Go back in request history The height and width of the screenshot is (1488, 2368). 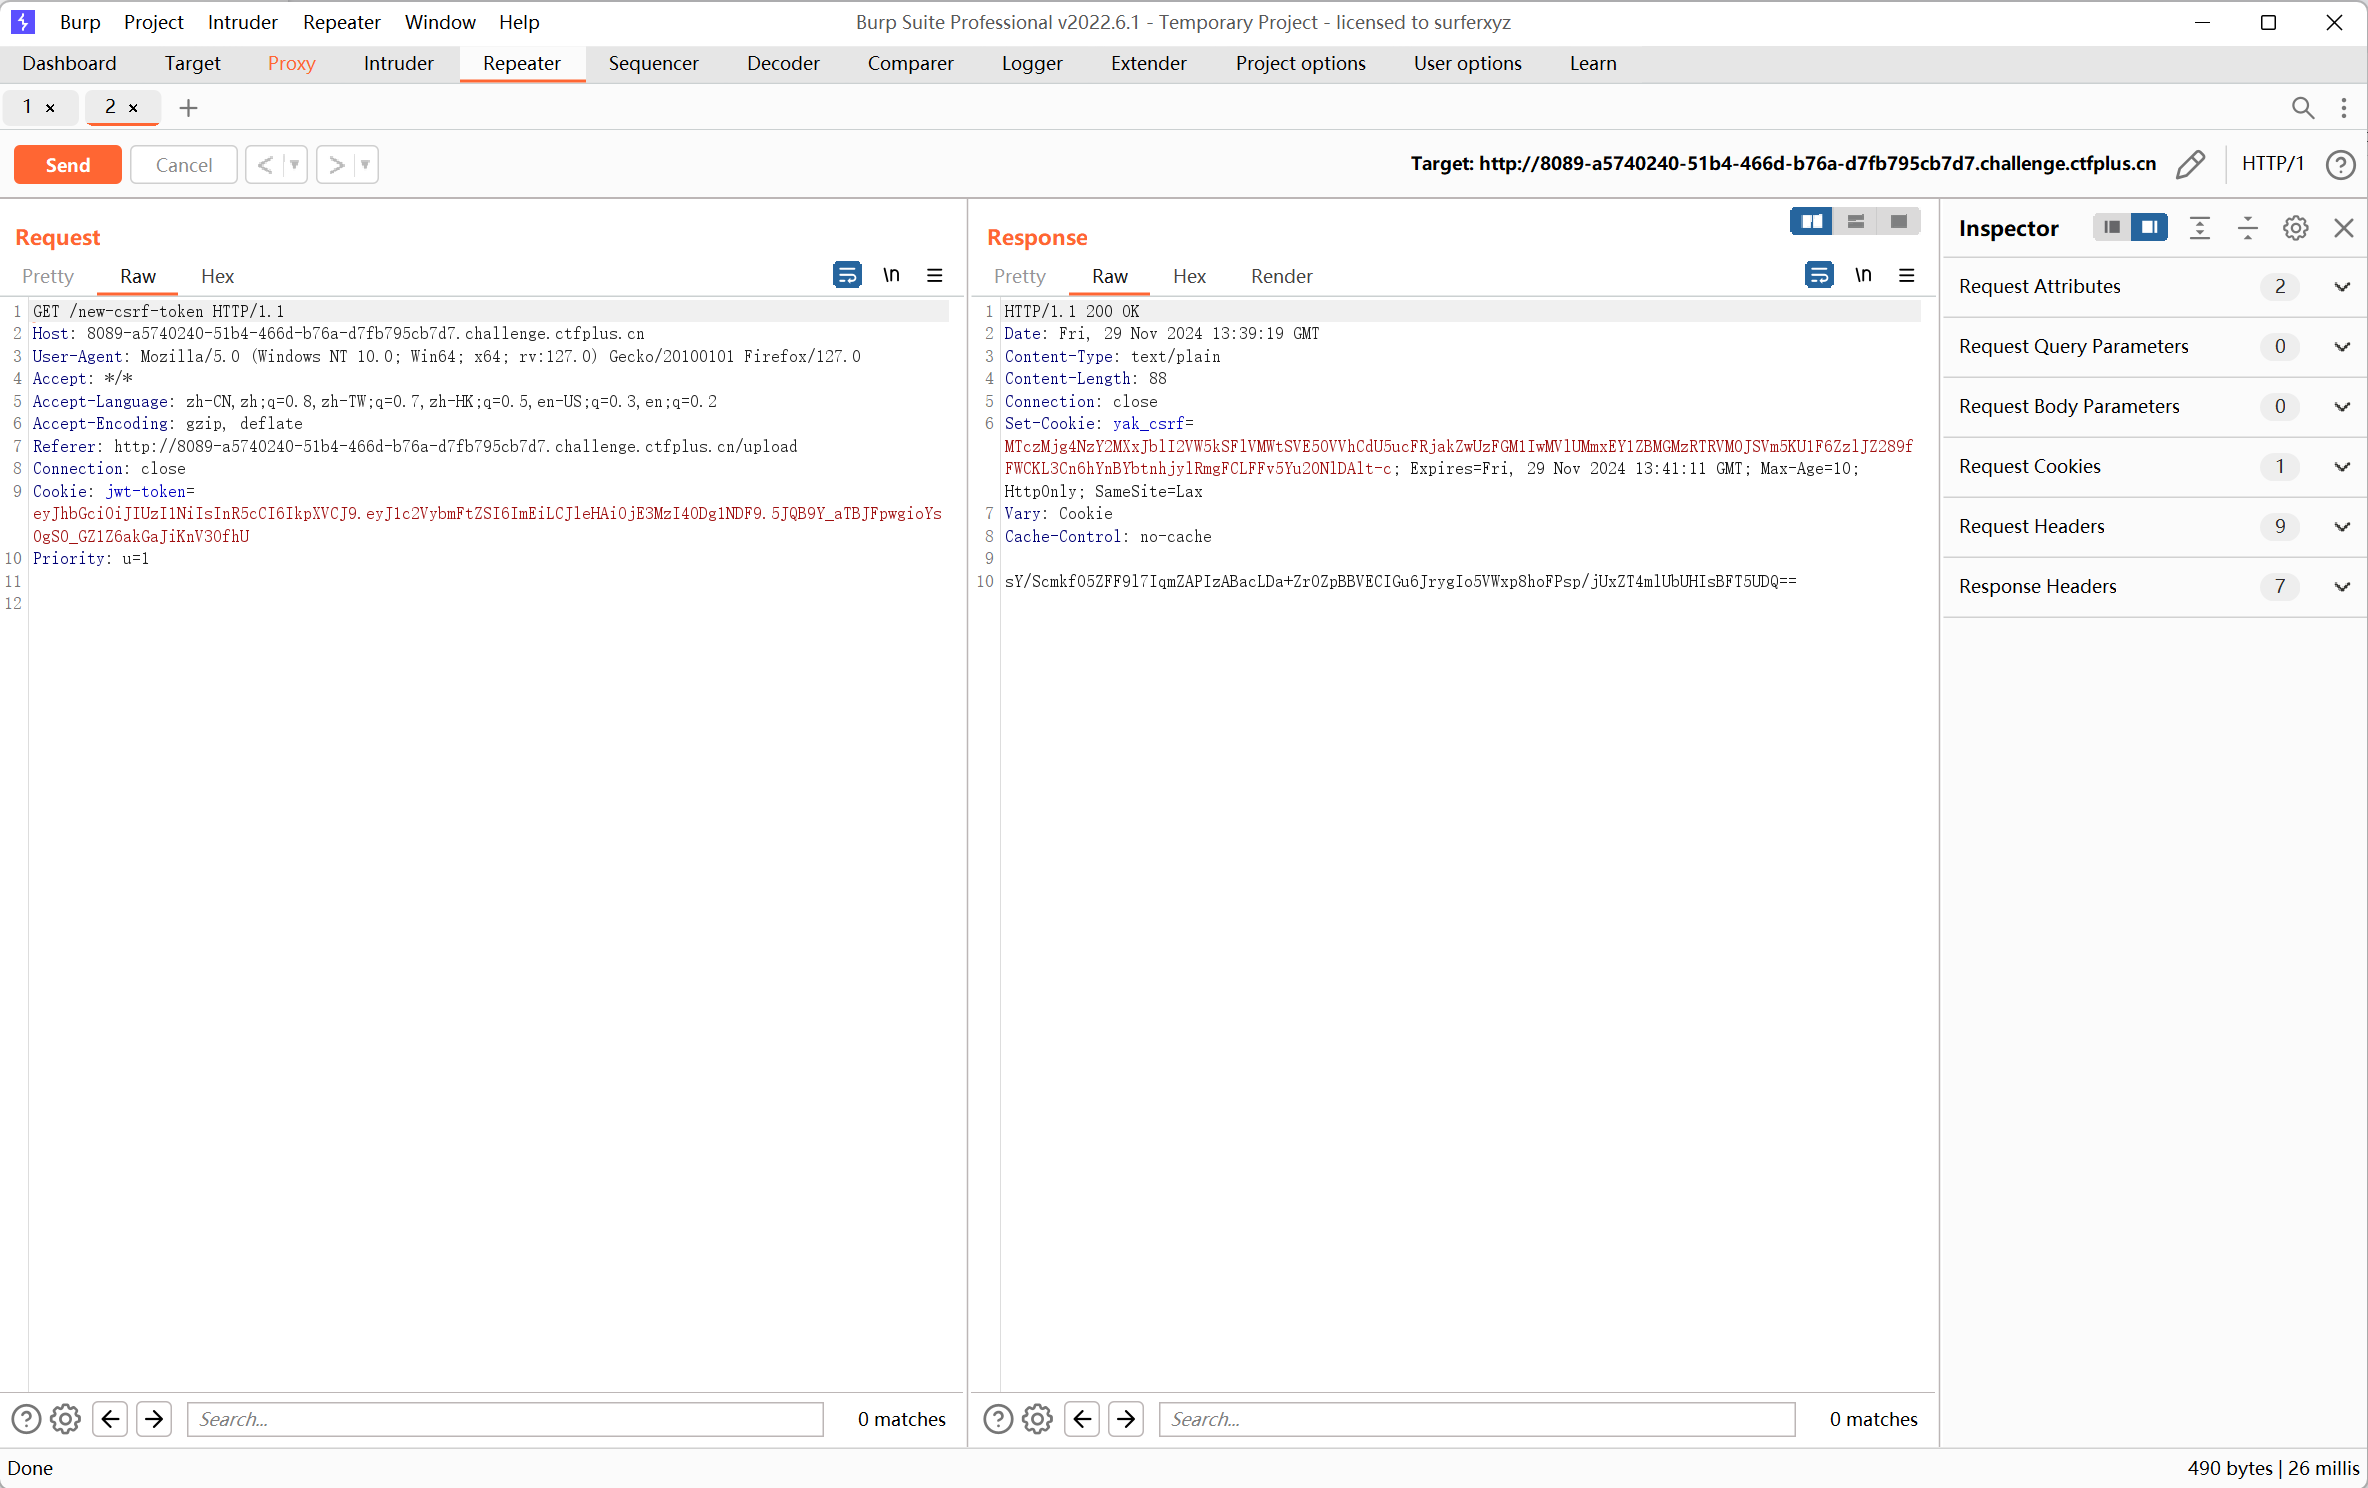[265, 165]
